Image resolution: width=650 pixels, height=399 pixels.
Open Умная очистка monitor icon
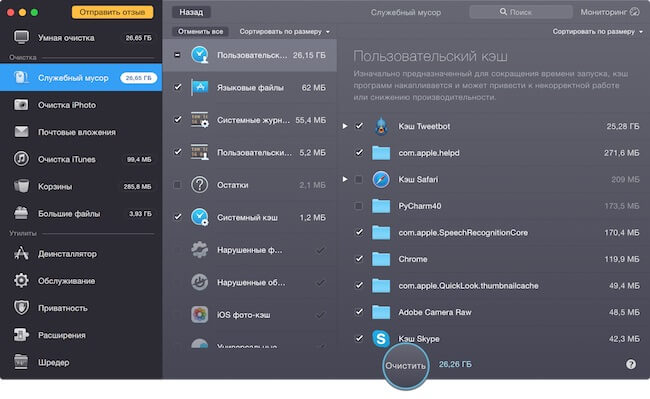(21, 37)
